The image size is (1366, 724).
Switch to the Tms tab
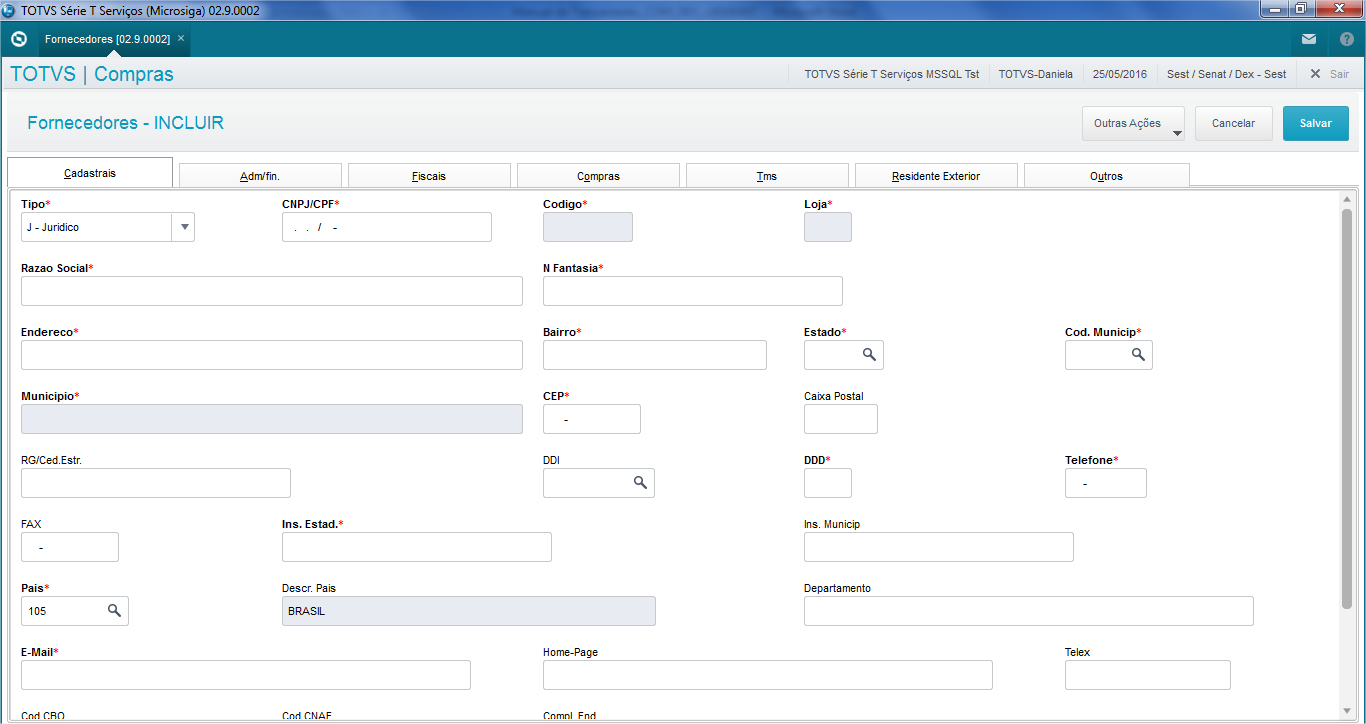click(767, 176)
